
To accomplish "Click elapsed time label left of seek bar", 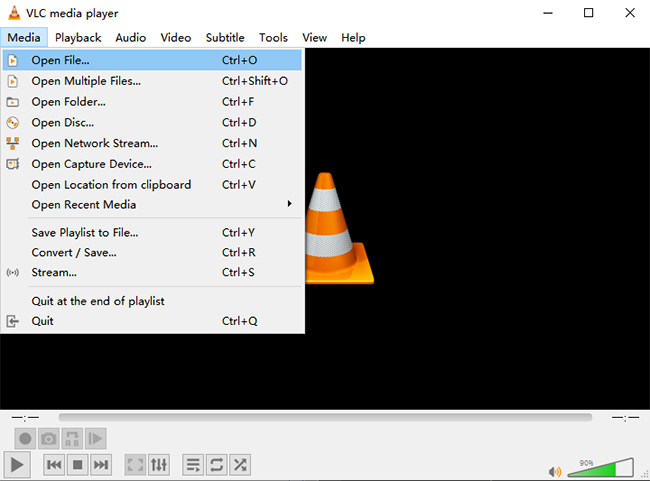I will (x=25, y=418).
